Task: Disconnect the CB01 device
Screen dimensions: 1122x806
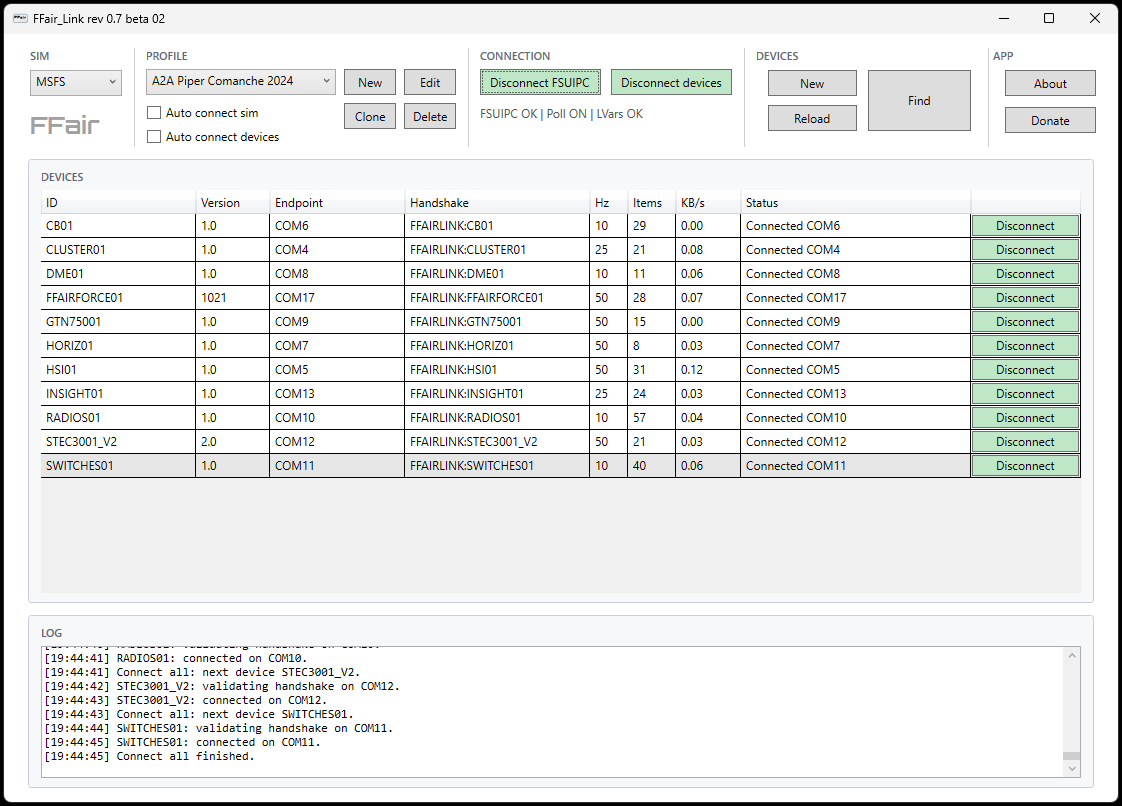Action: pyautogui.click(x=1025, y=225)
